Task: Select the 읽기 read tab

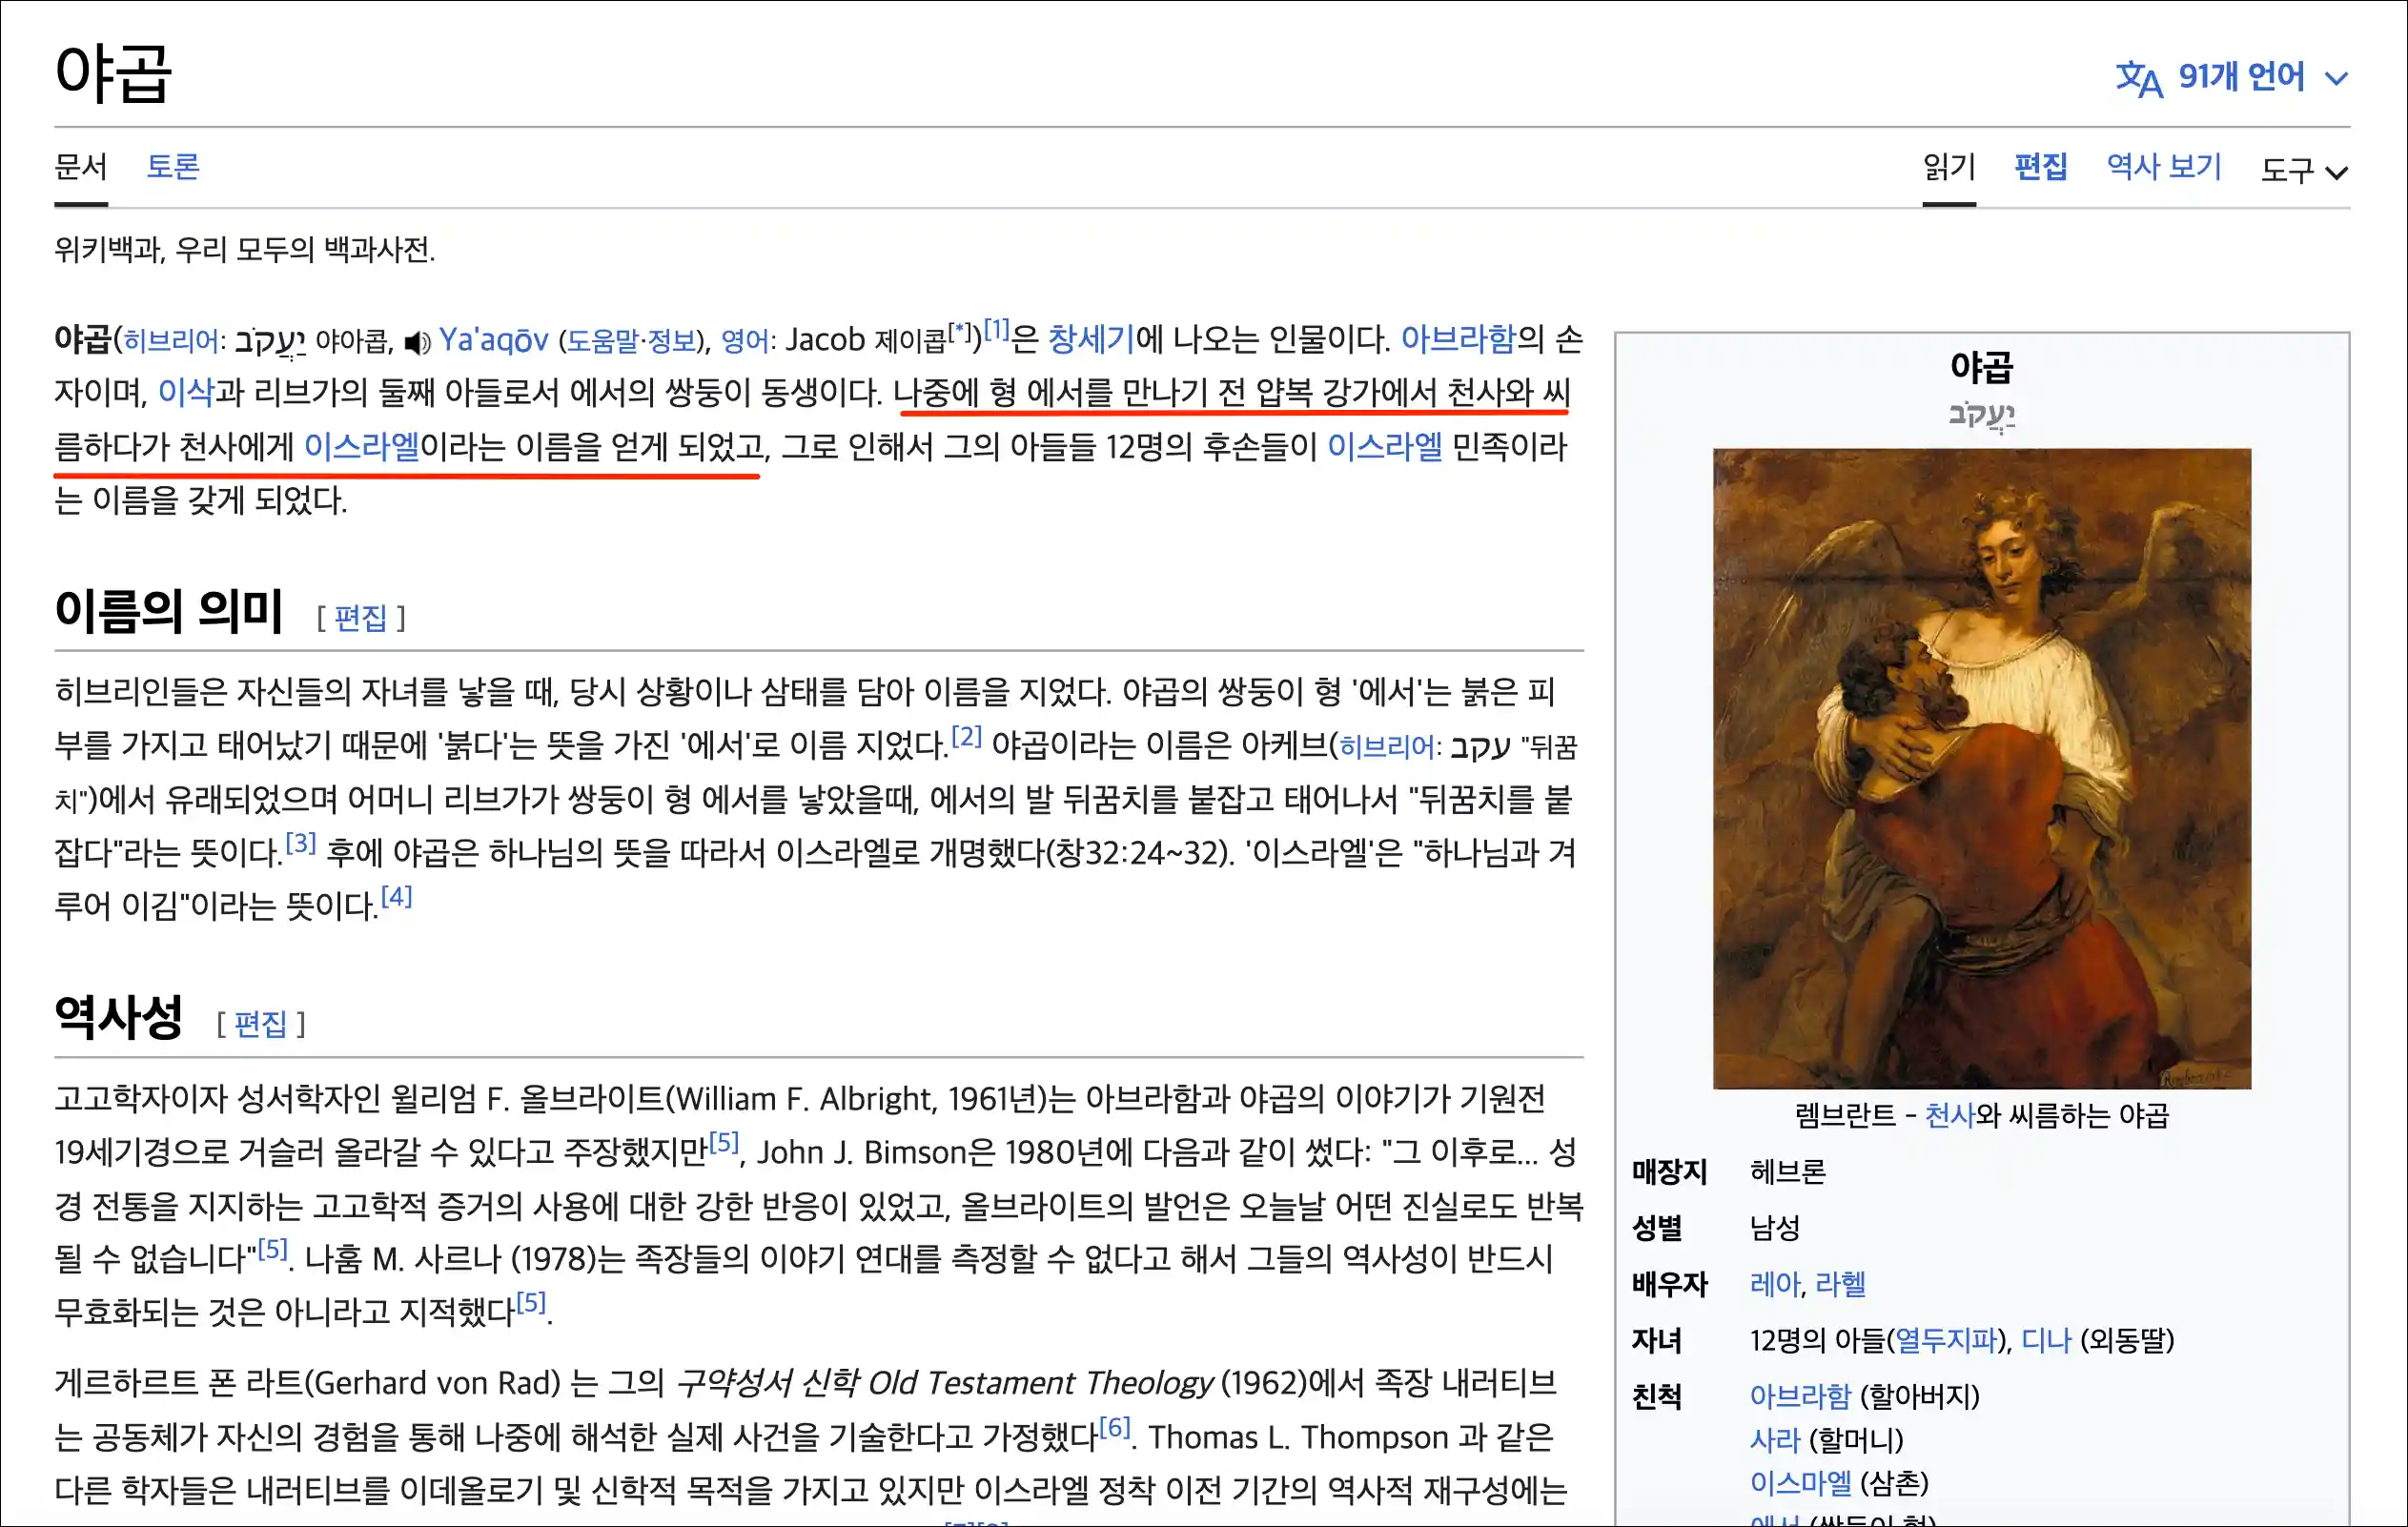Action: point(1948,166)
